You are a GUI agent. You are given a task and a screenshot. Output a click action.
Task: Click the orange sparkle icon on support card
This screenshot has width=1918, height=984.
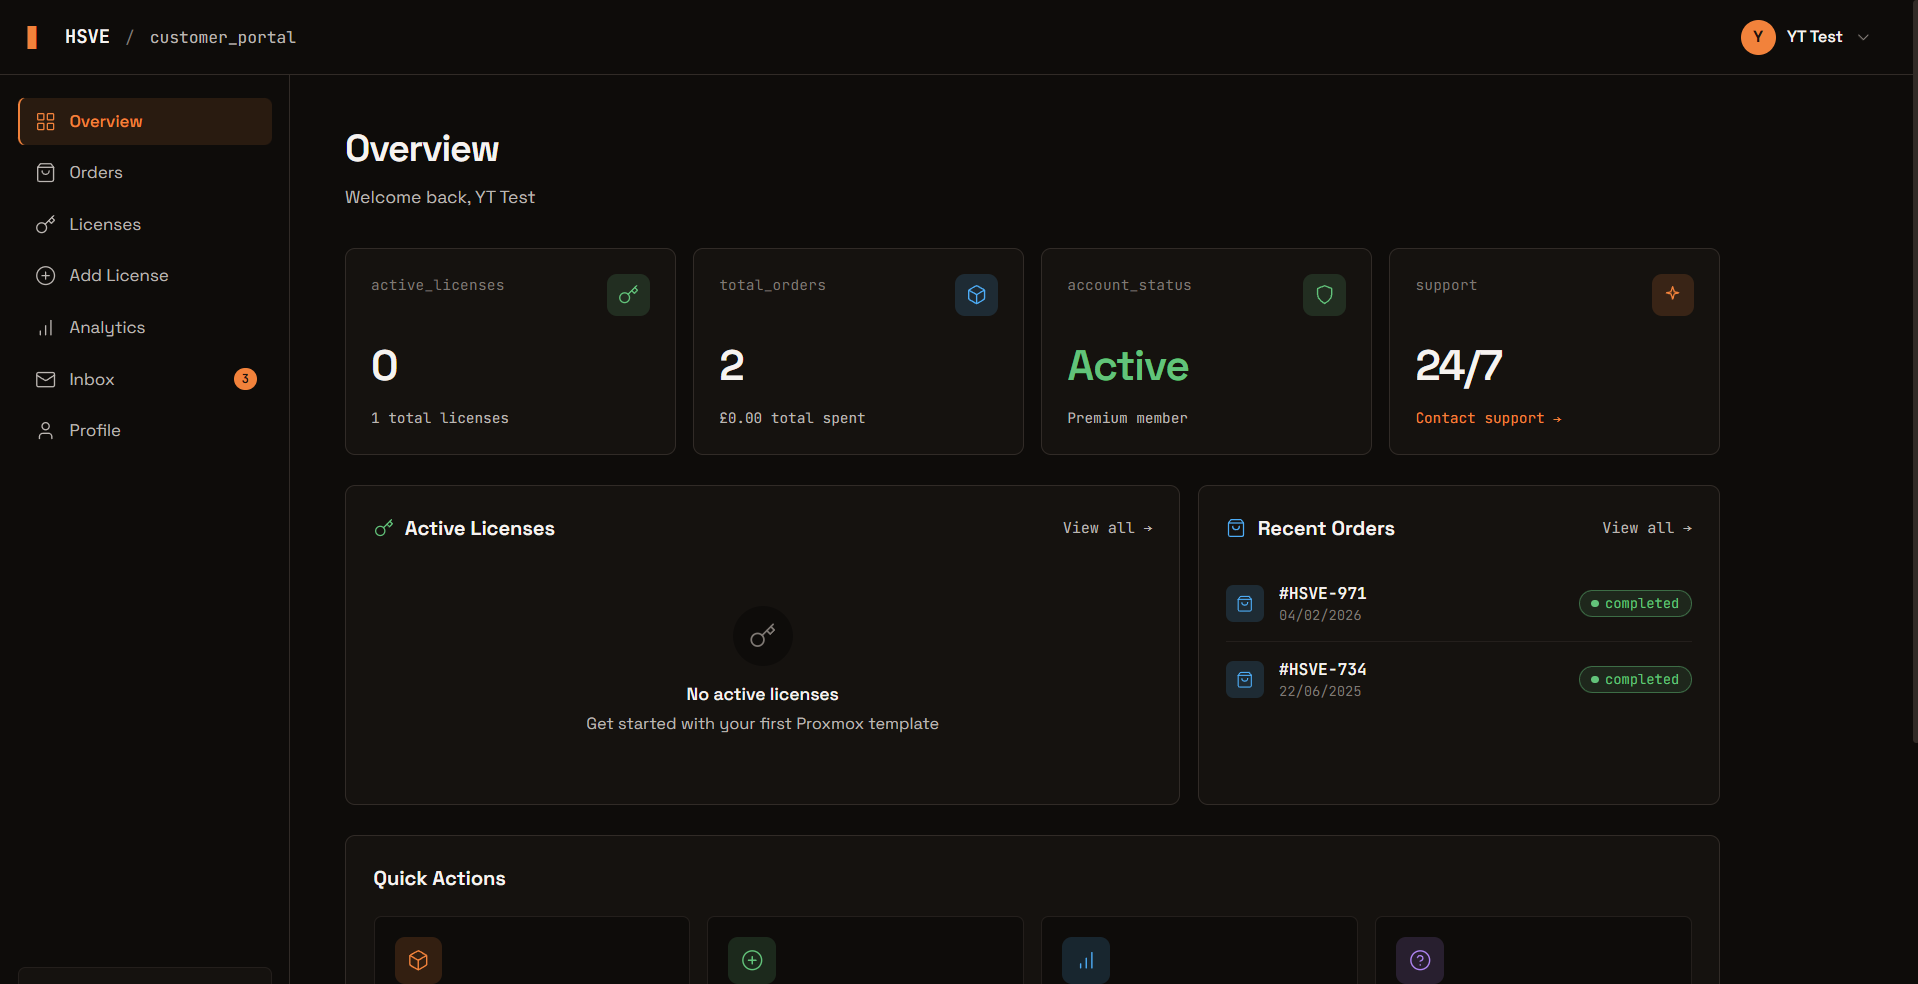[1672, 295]
